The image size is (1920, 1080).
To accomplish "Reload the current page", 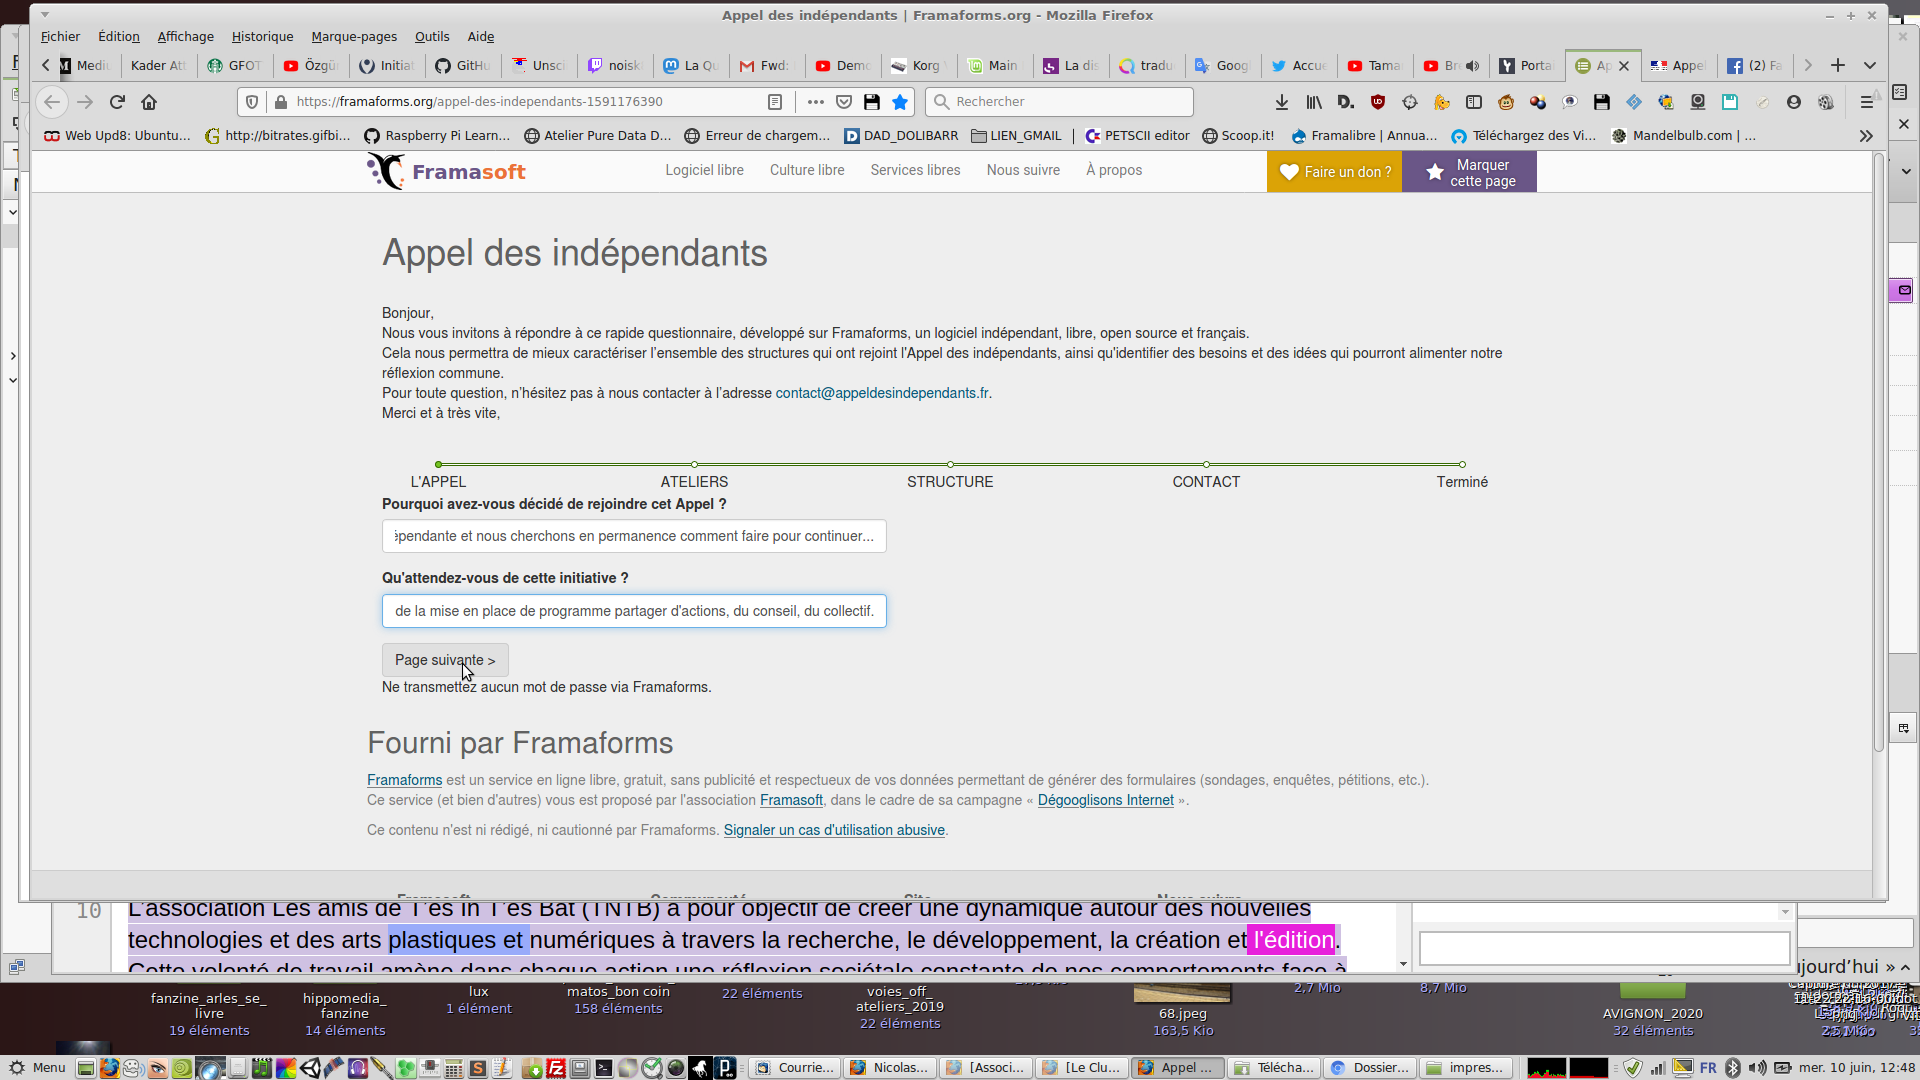I will pyautogui.click(x=117, y=102).
